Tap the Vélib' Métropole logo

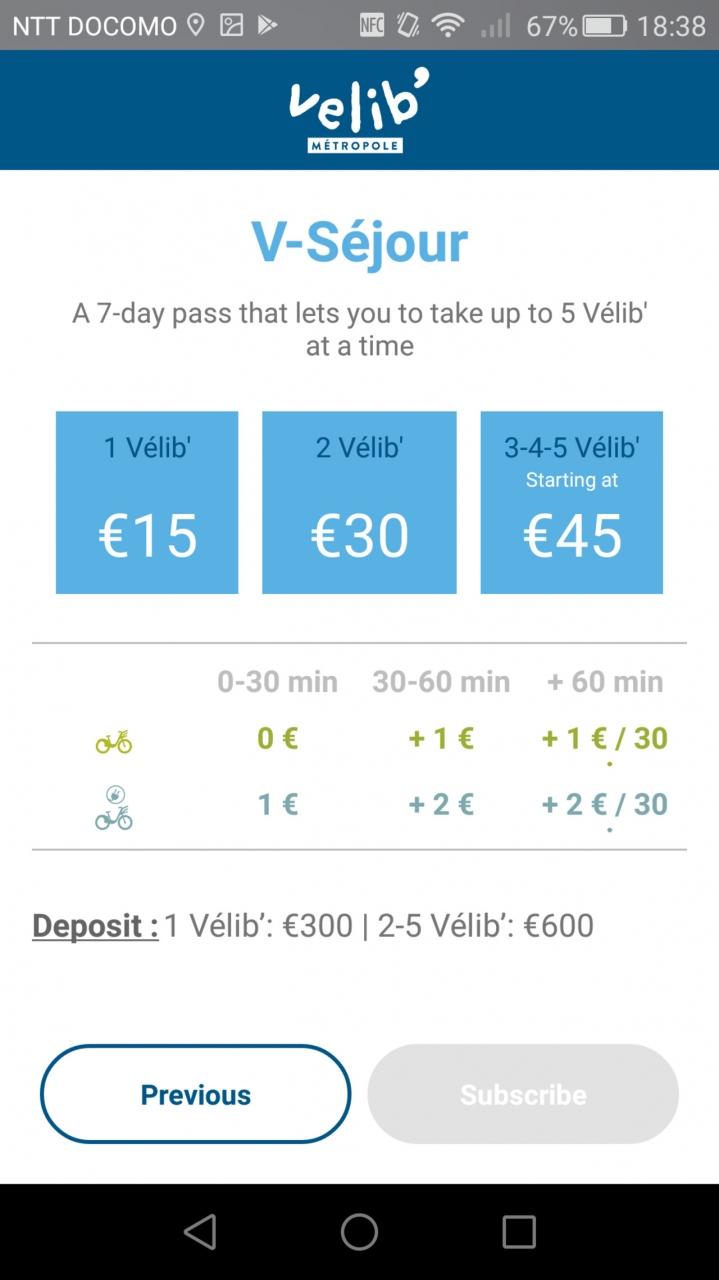[x=359, y=110]
